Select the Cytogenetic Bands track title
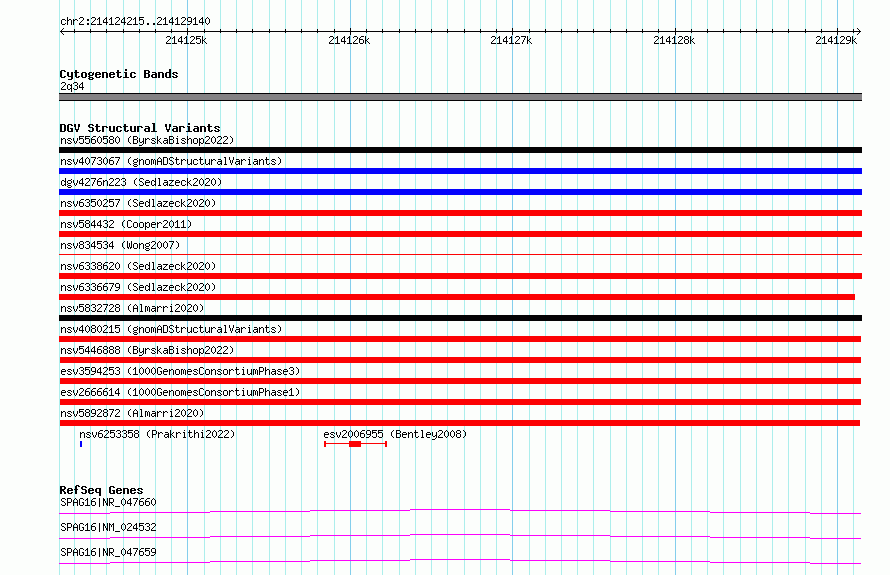Image resolution: width=890 pixels, height=575 pixels. [119, 74]
